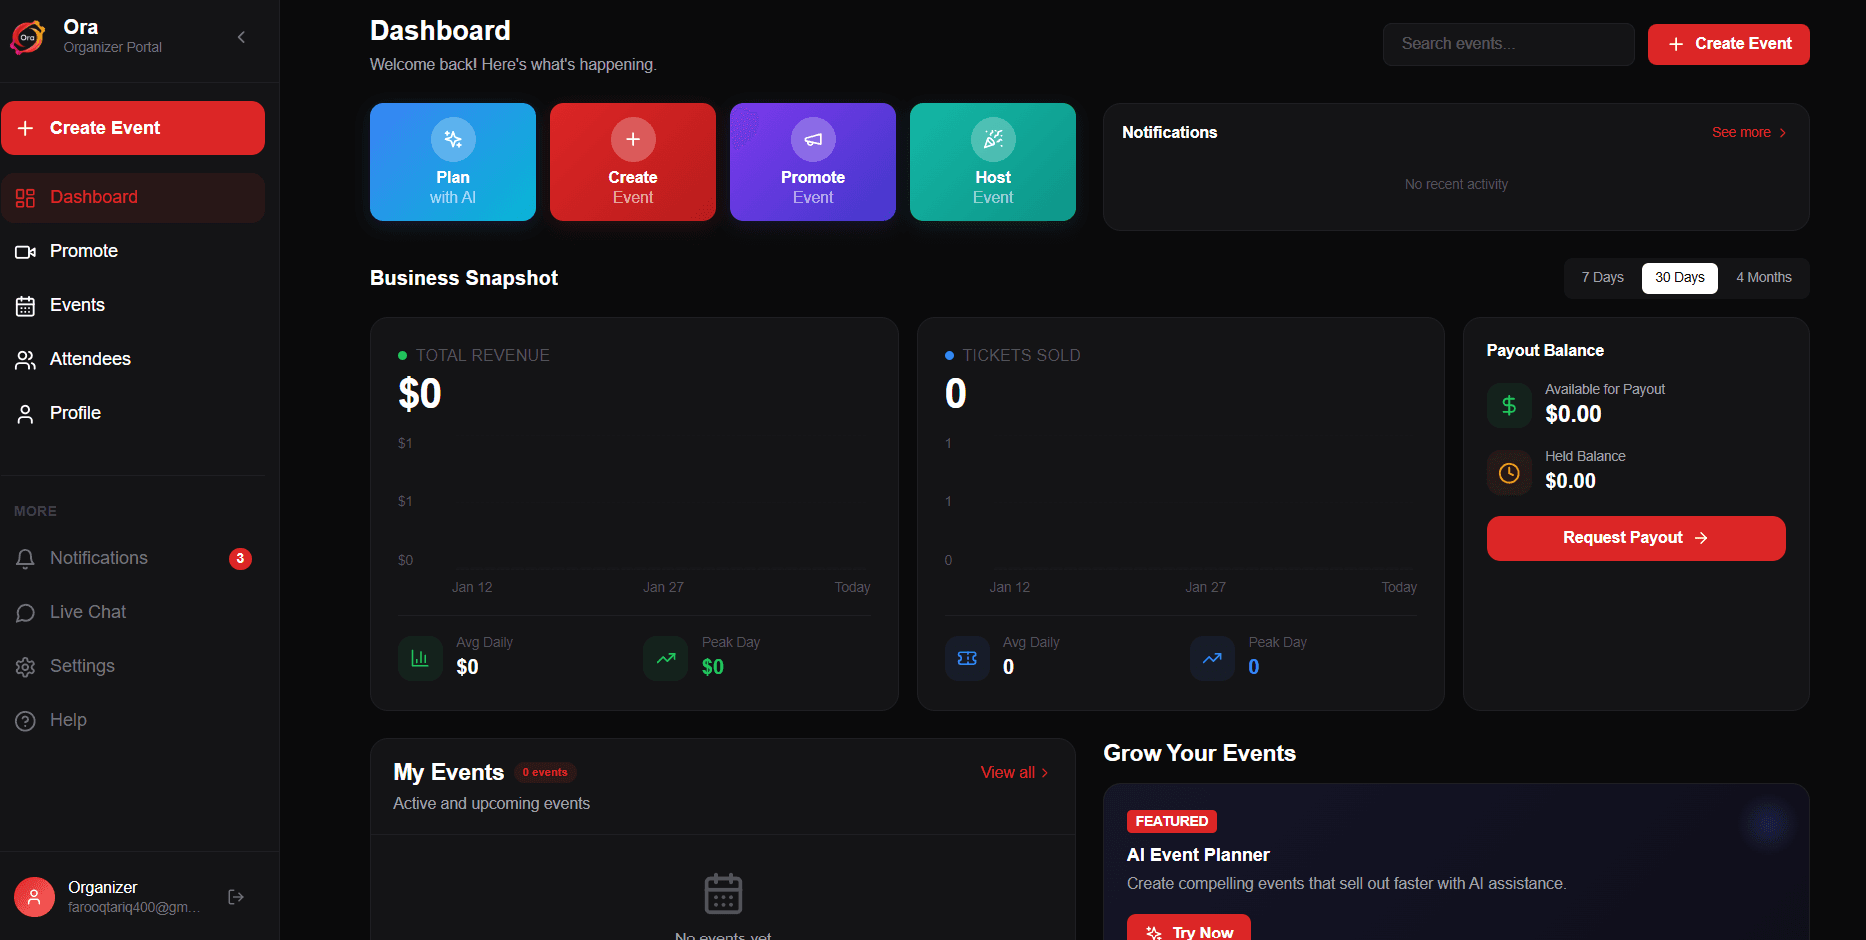Select the Plan with AI quick action
The width and height of the screenshot is (1866, 940).
point(452,161)
